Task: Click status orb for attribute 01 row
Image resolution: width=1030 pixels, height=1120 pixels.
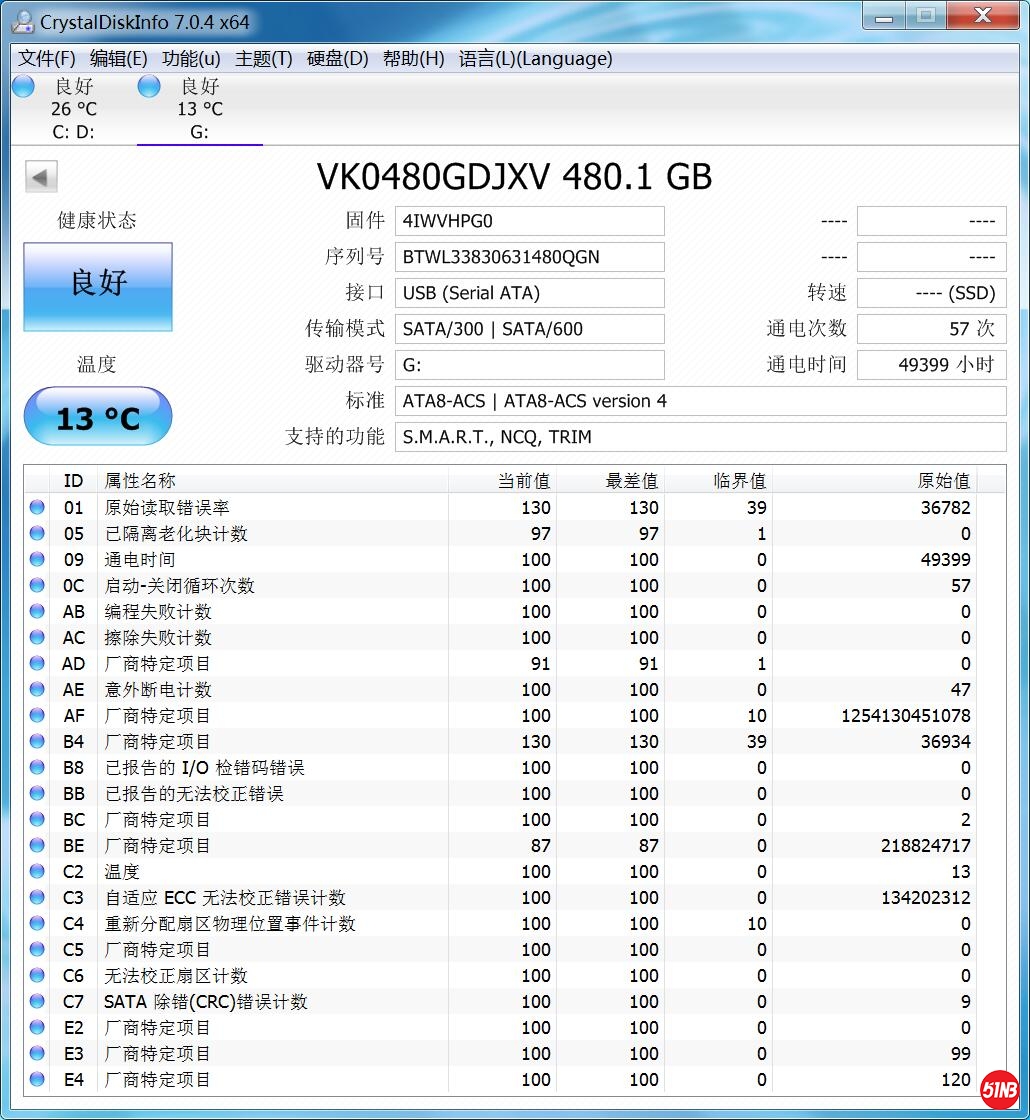Action: pos(37,507)
